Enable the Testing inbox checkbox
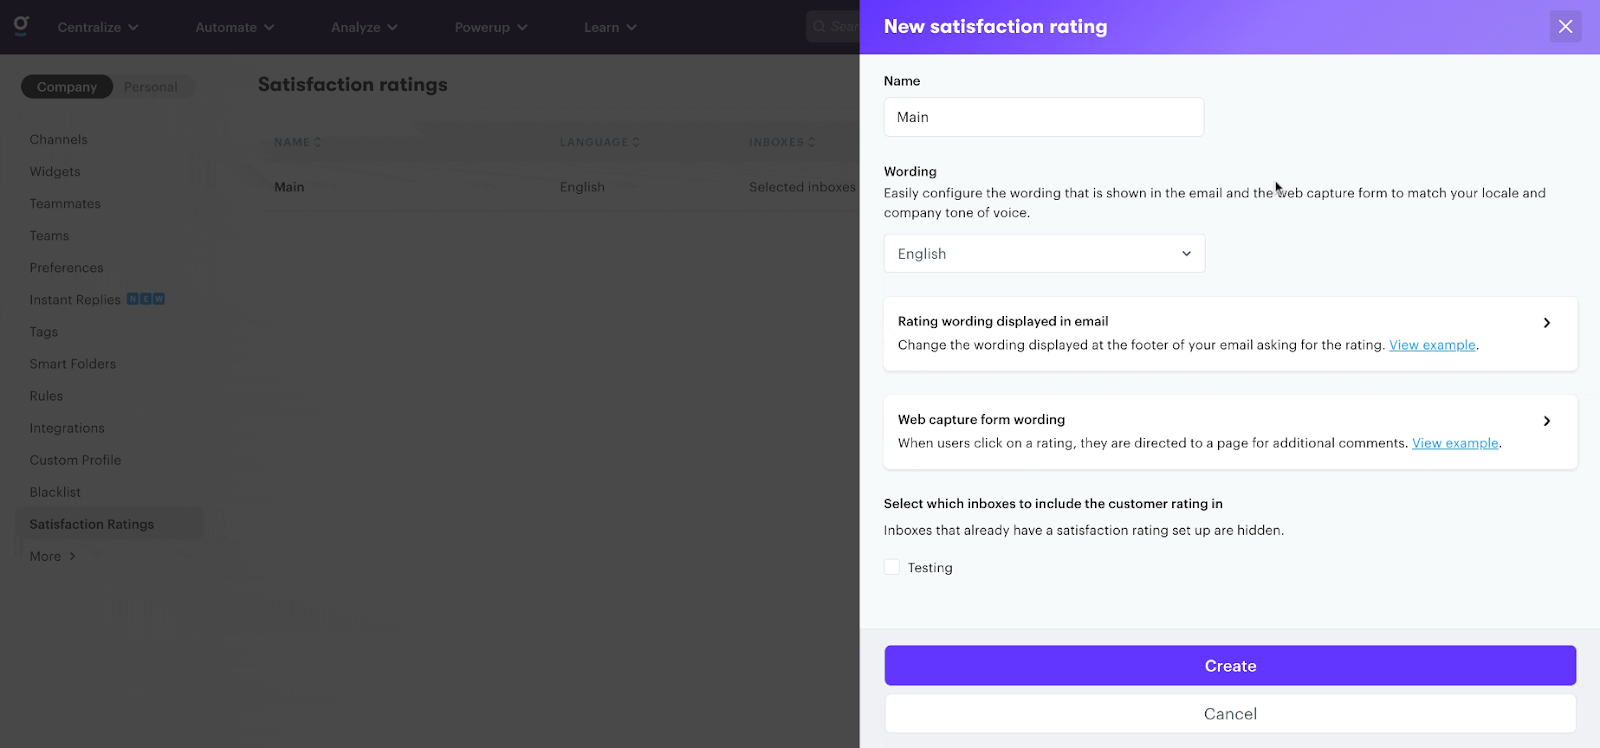This screenshot has height=748, width=1600. pos(892,567)
